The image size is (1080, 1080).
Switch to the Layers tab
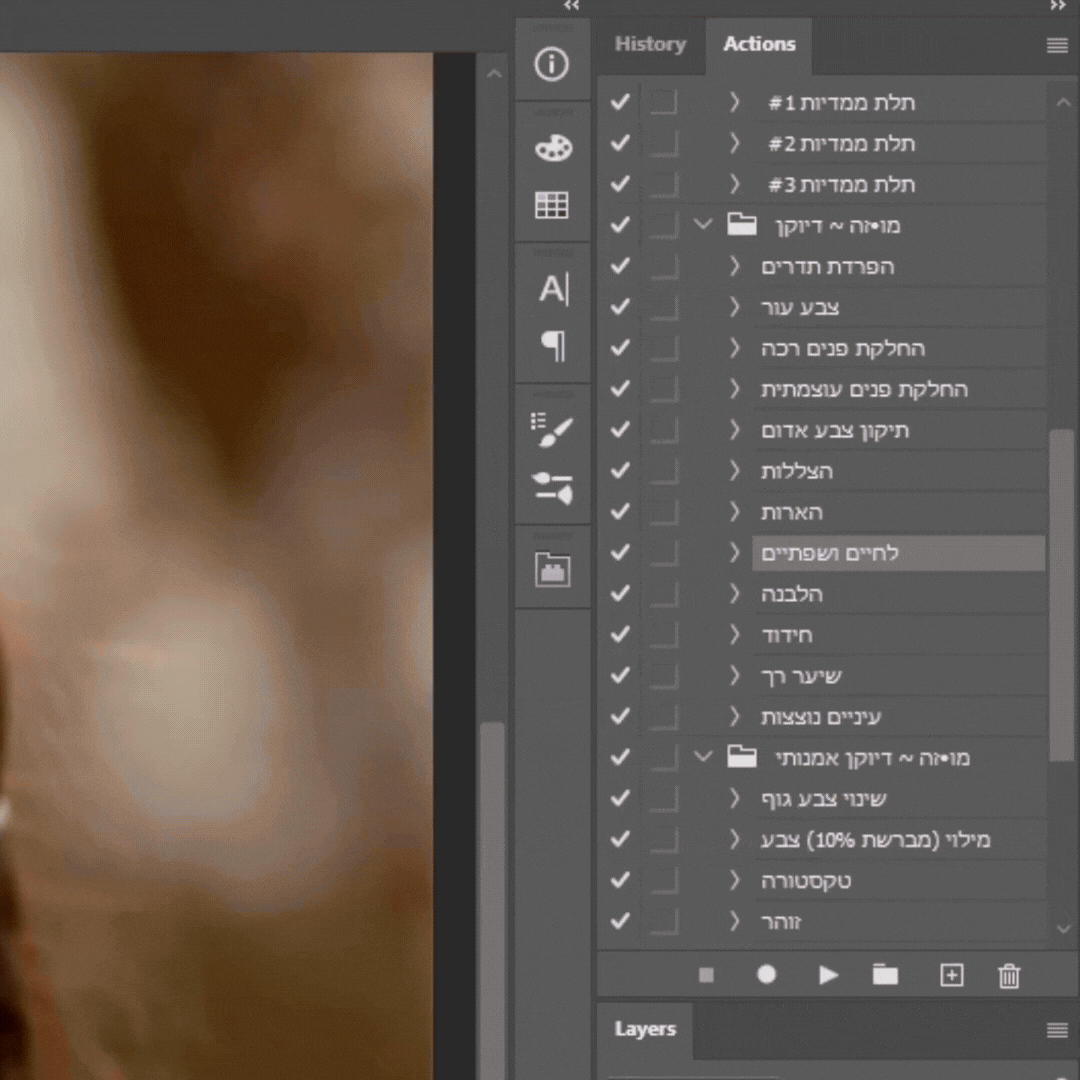click(645, 1030)
